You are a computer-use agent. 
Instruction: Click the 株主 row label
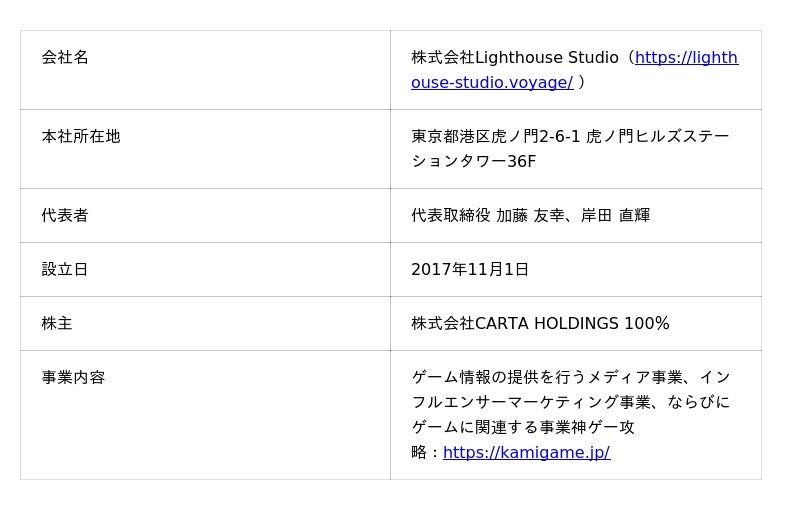pyautogui.click(x=57, y=324)
